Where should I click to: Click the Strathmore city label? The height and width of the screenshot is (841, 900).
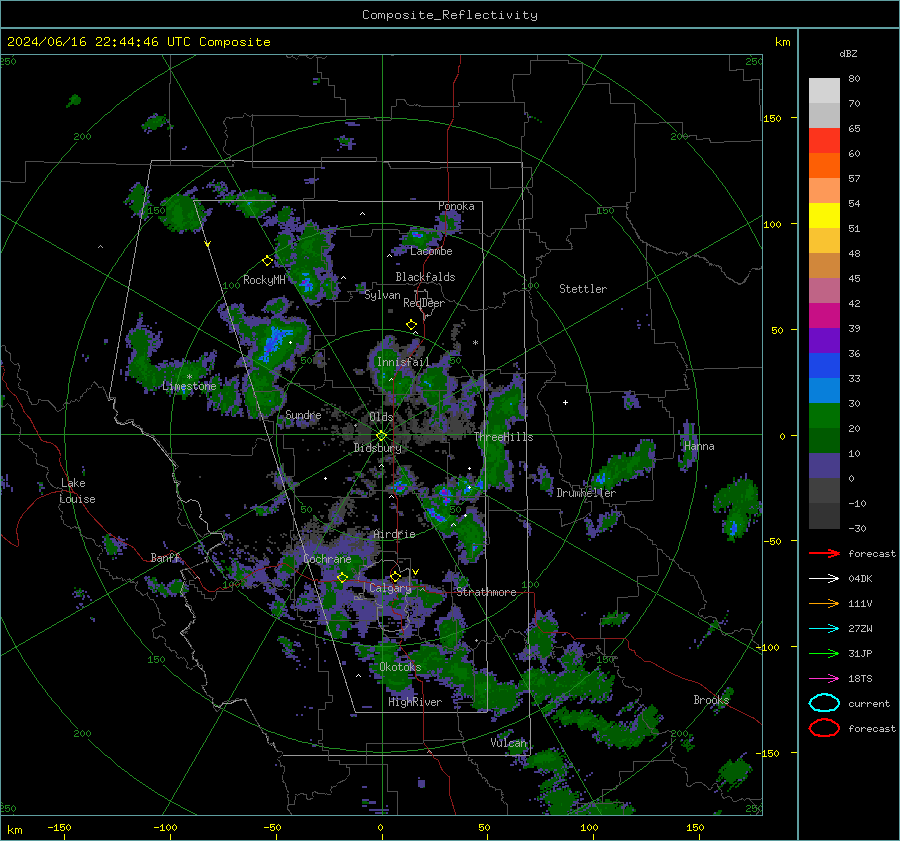(x=486, y=592)
